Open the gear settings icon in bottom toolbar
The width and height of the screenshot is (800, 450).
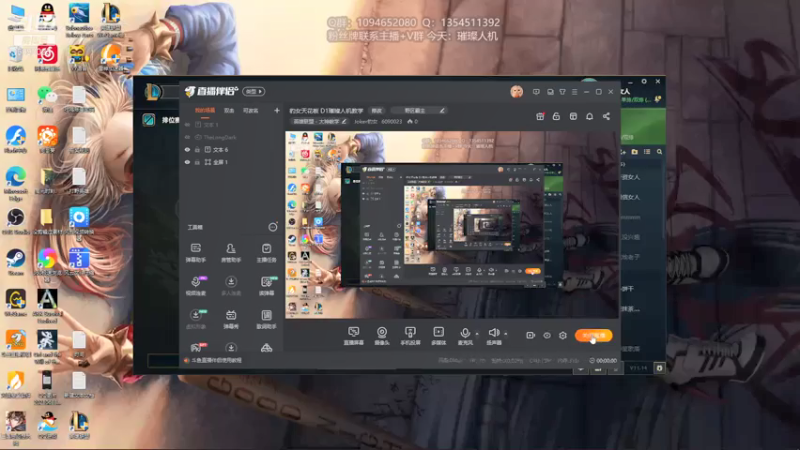(563, 335)
